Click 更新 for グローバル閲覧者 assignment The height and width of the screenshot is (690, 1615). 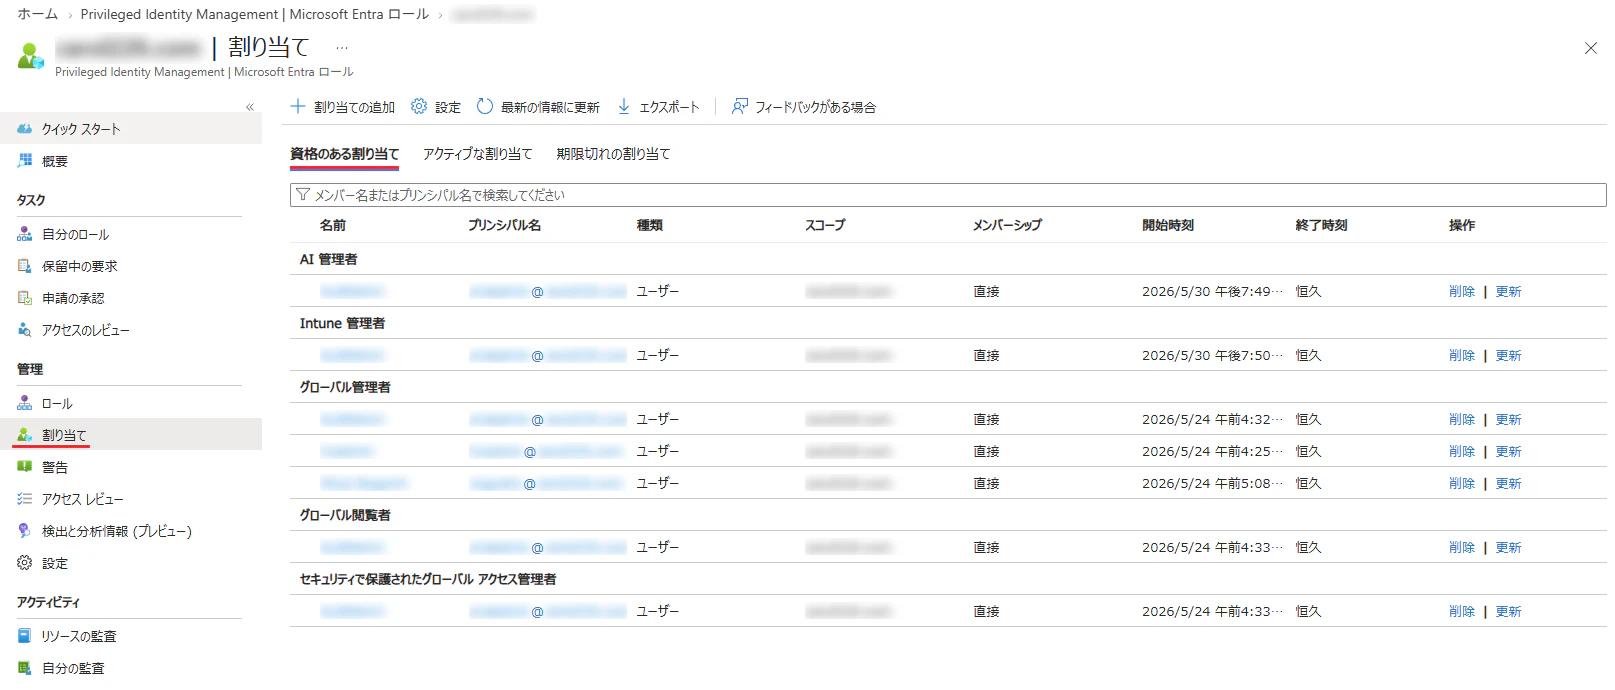(x=1508, y=547)
